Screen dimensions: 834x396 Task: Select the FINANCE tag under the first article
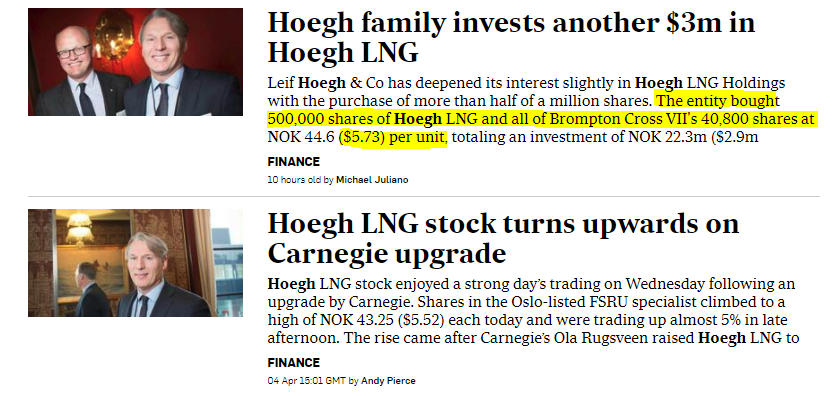[x=294, y=162]
